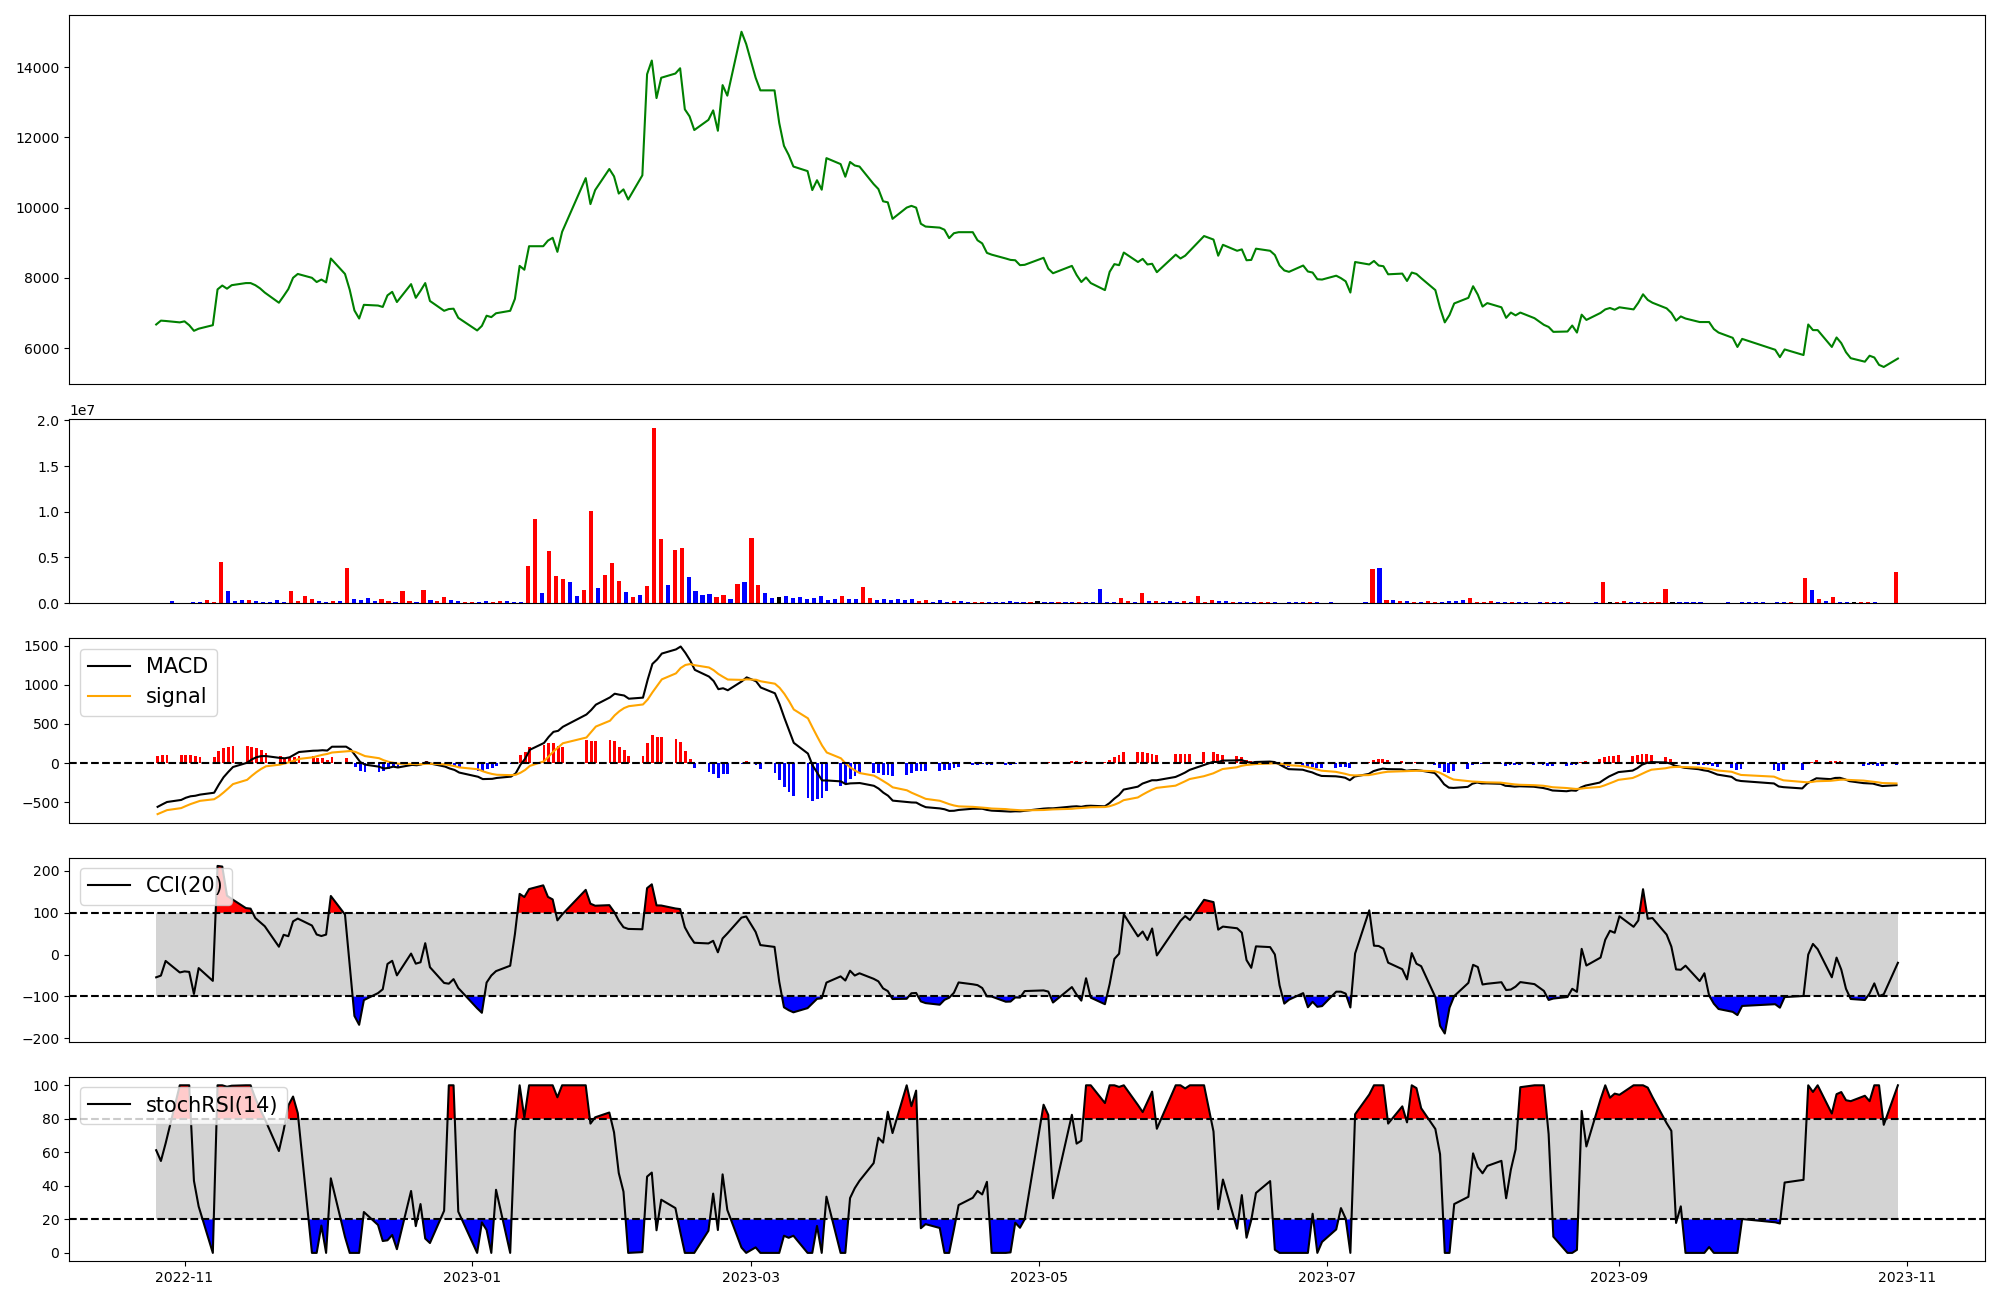Click the stochRSI(14) legend entry

click(x=211, y=1105)
